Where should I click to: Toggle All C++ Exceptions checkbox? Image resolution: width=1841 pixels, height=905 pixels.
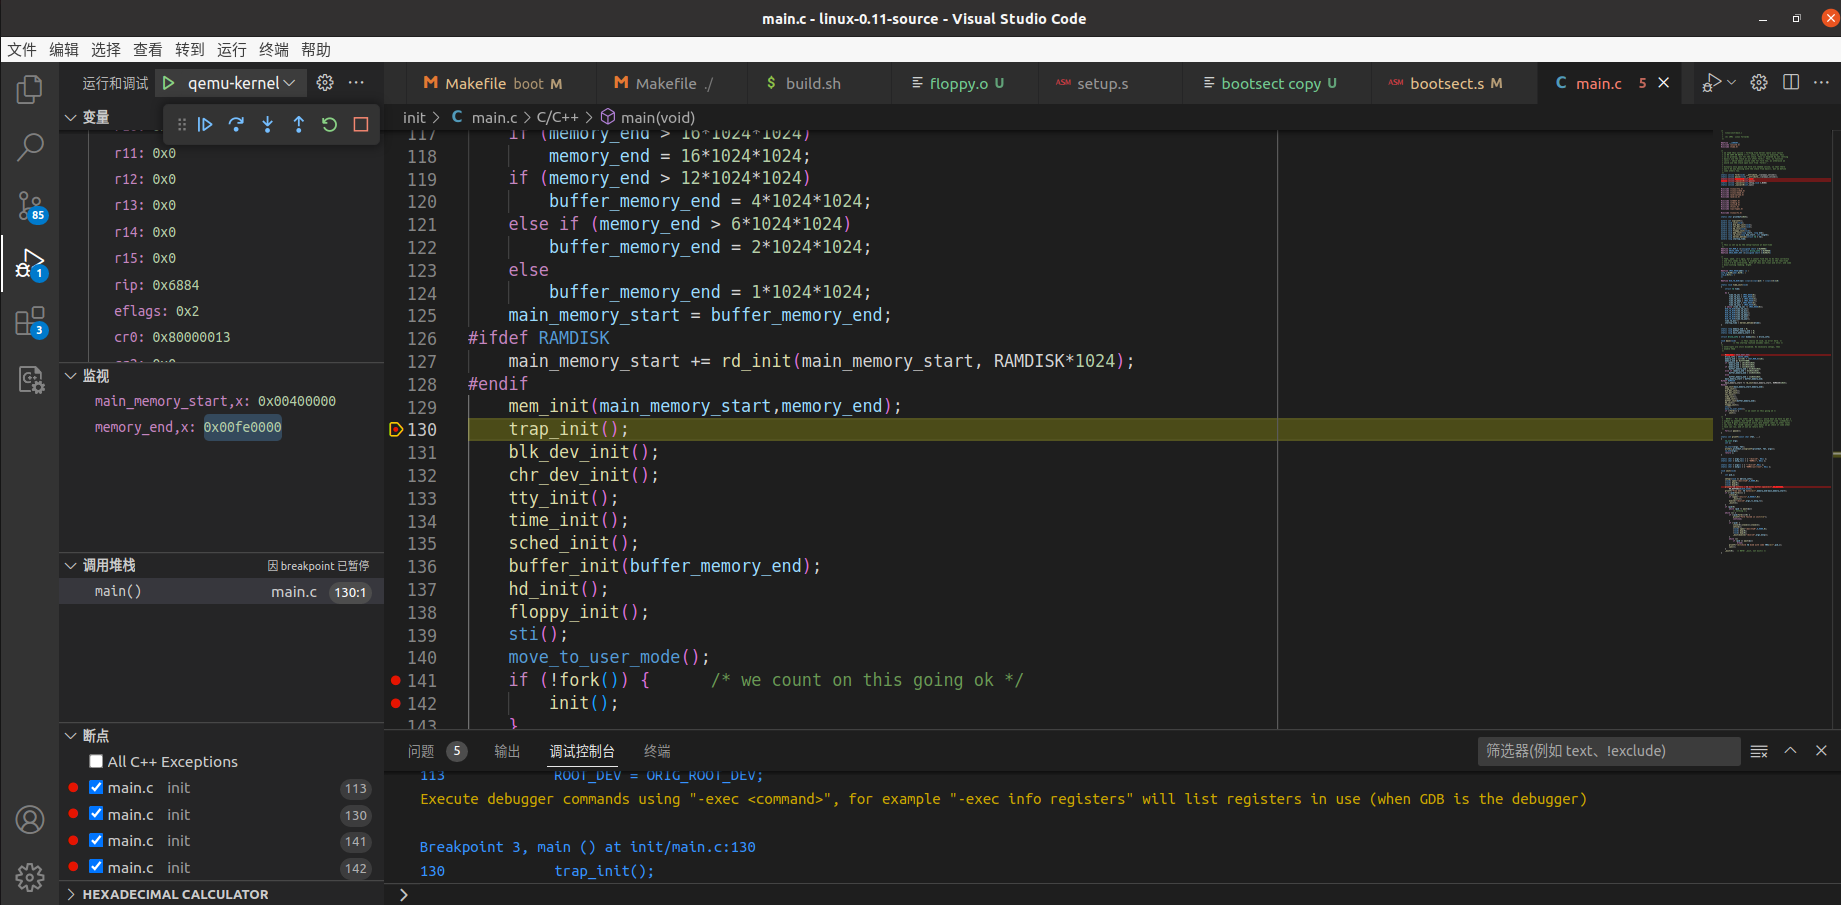(96, 761)
